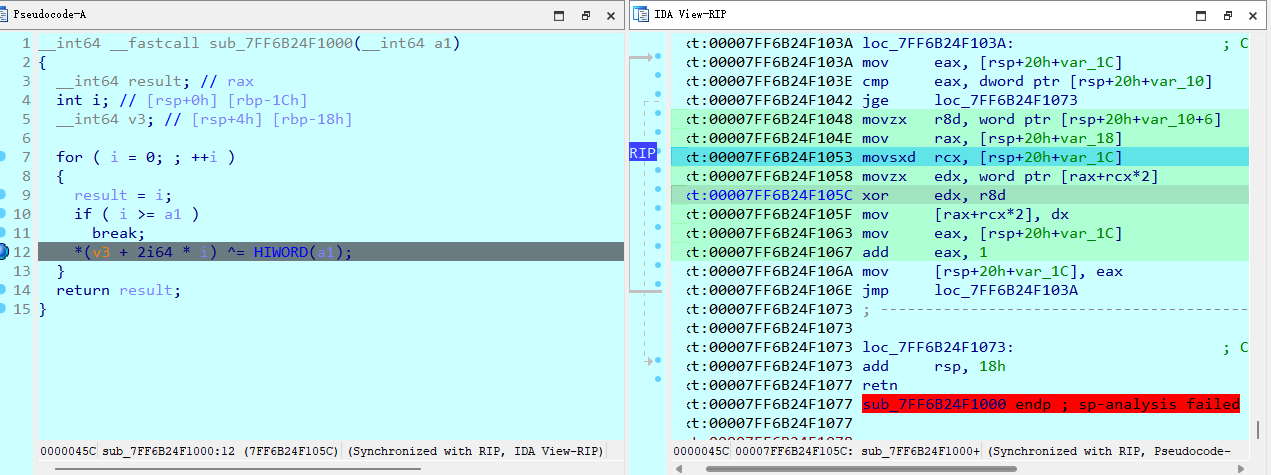Close the Pseudocode-A panel
This screenshot has height=475, width=1271.
pyautogui.click(x=610, y=15)
